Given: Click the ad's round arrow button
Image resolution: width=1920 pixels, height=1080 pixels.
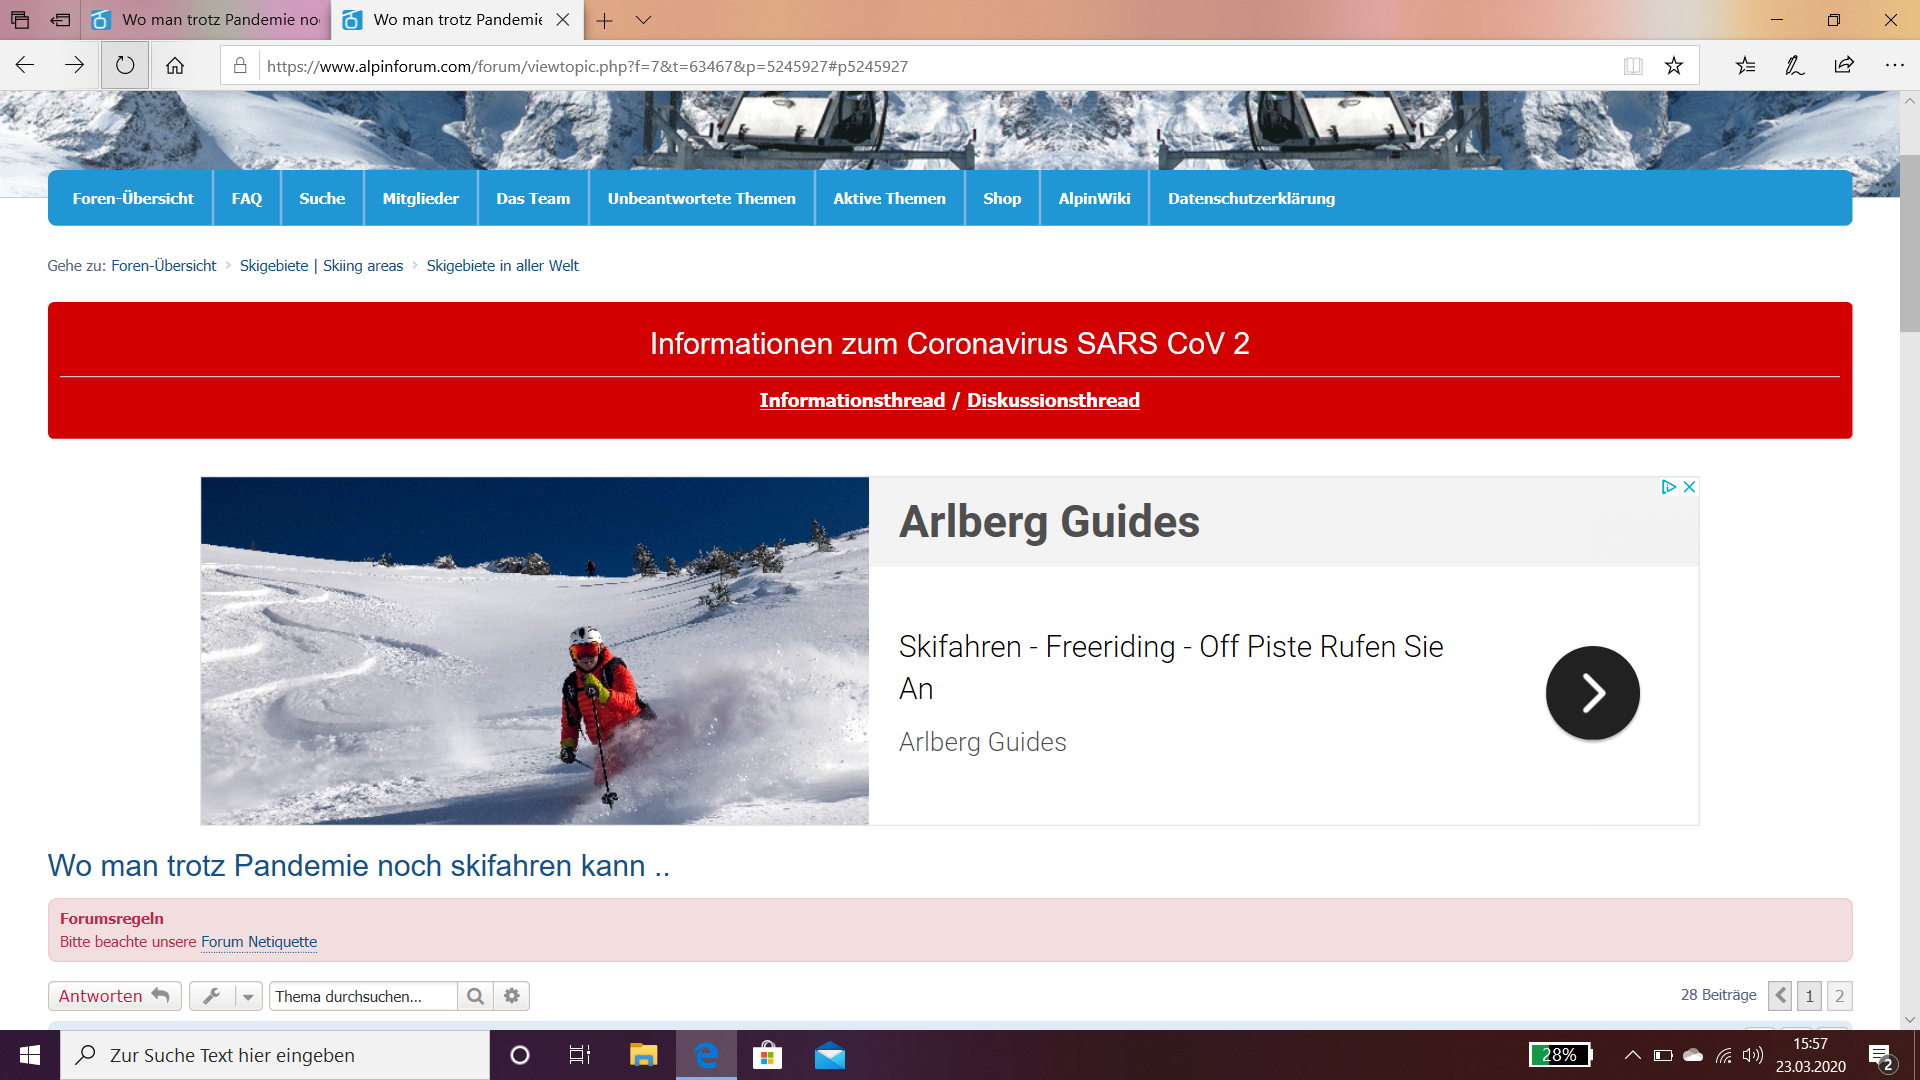Looking at the screenshot, I should (1592, 693).
